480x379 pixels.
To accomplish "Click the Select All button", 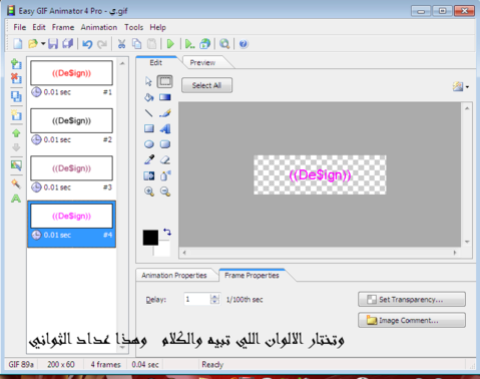I will pos(207,85).
